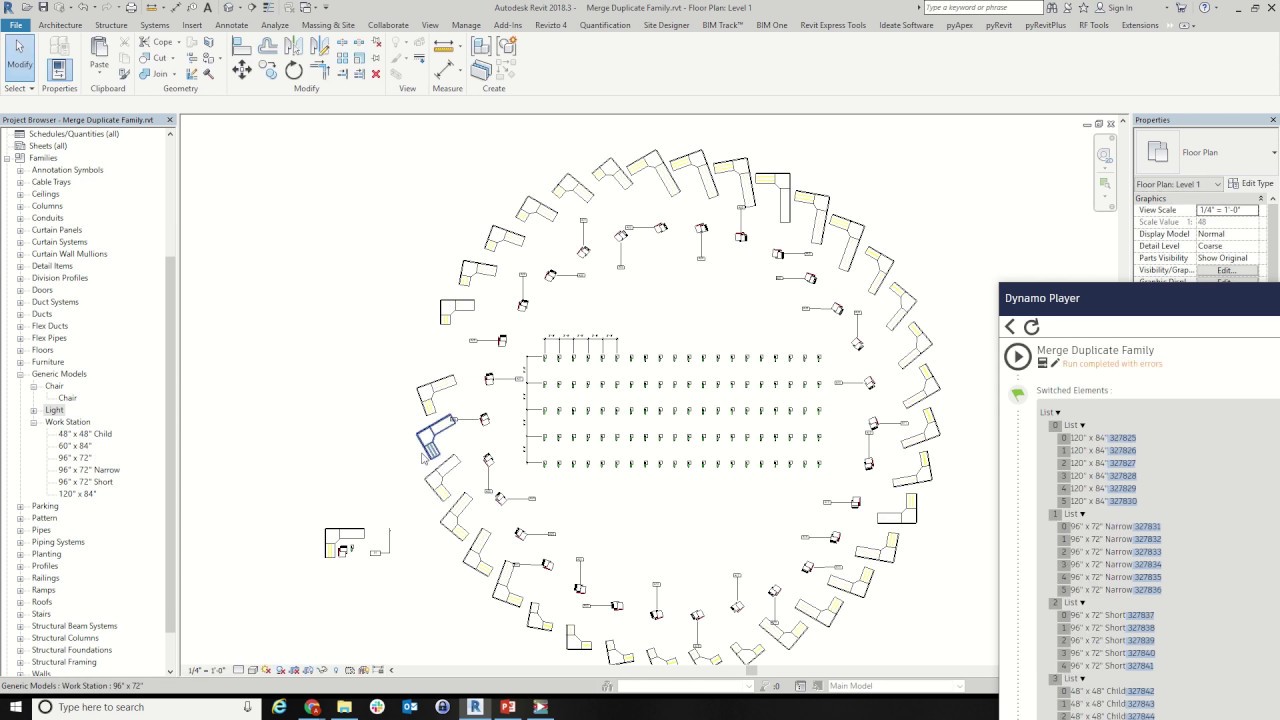Switch to the Annotate ribbon tab
This screenshot has height=720, width=1280.
click(x=231, y=25)
